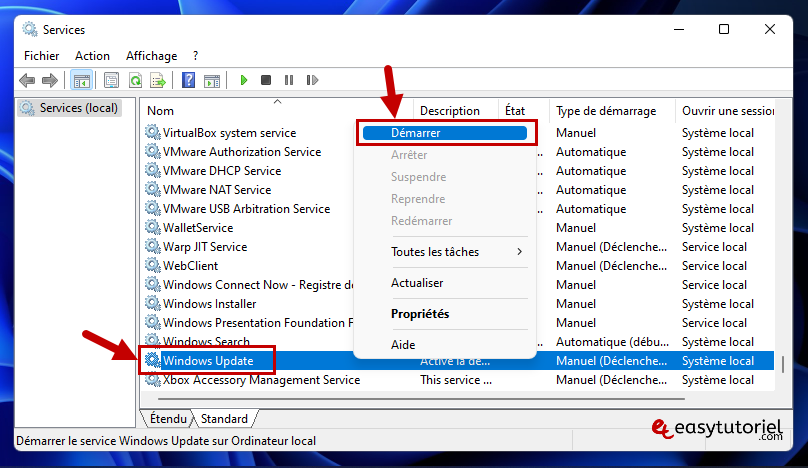The height and width of the screenshot is (468, 808).
Task: Choose Propriétés in the context menu
Action: point(445,314)
